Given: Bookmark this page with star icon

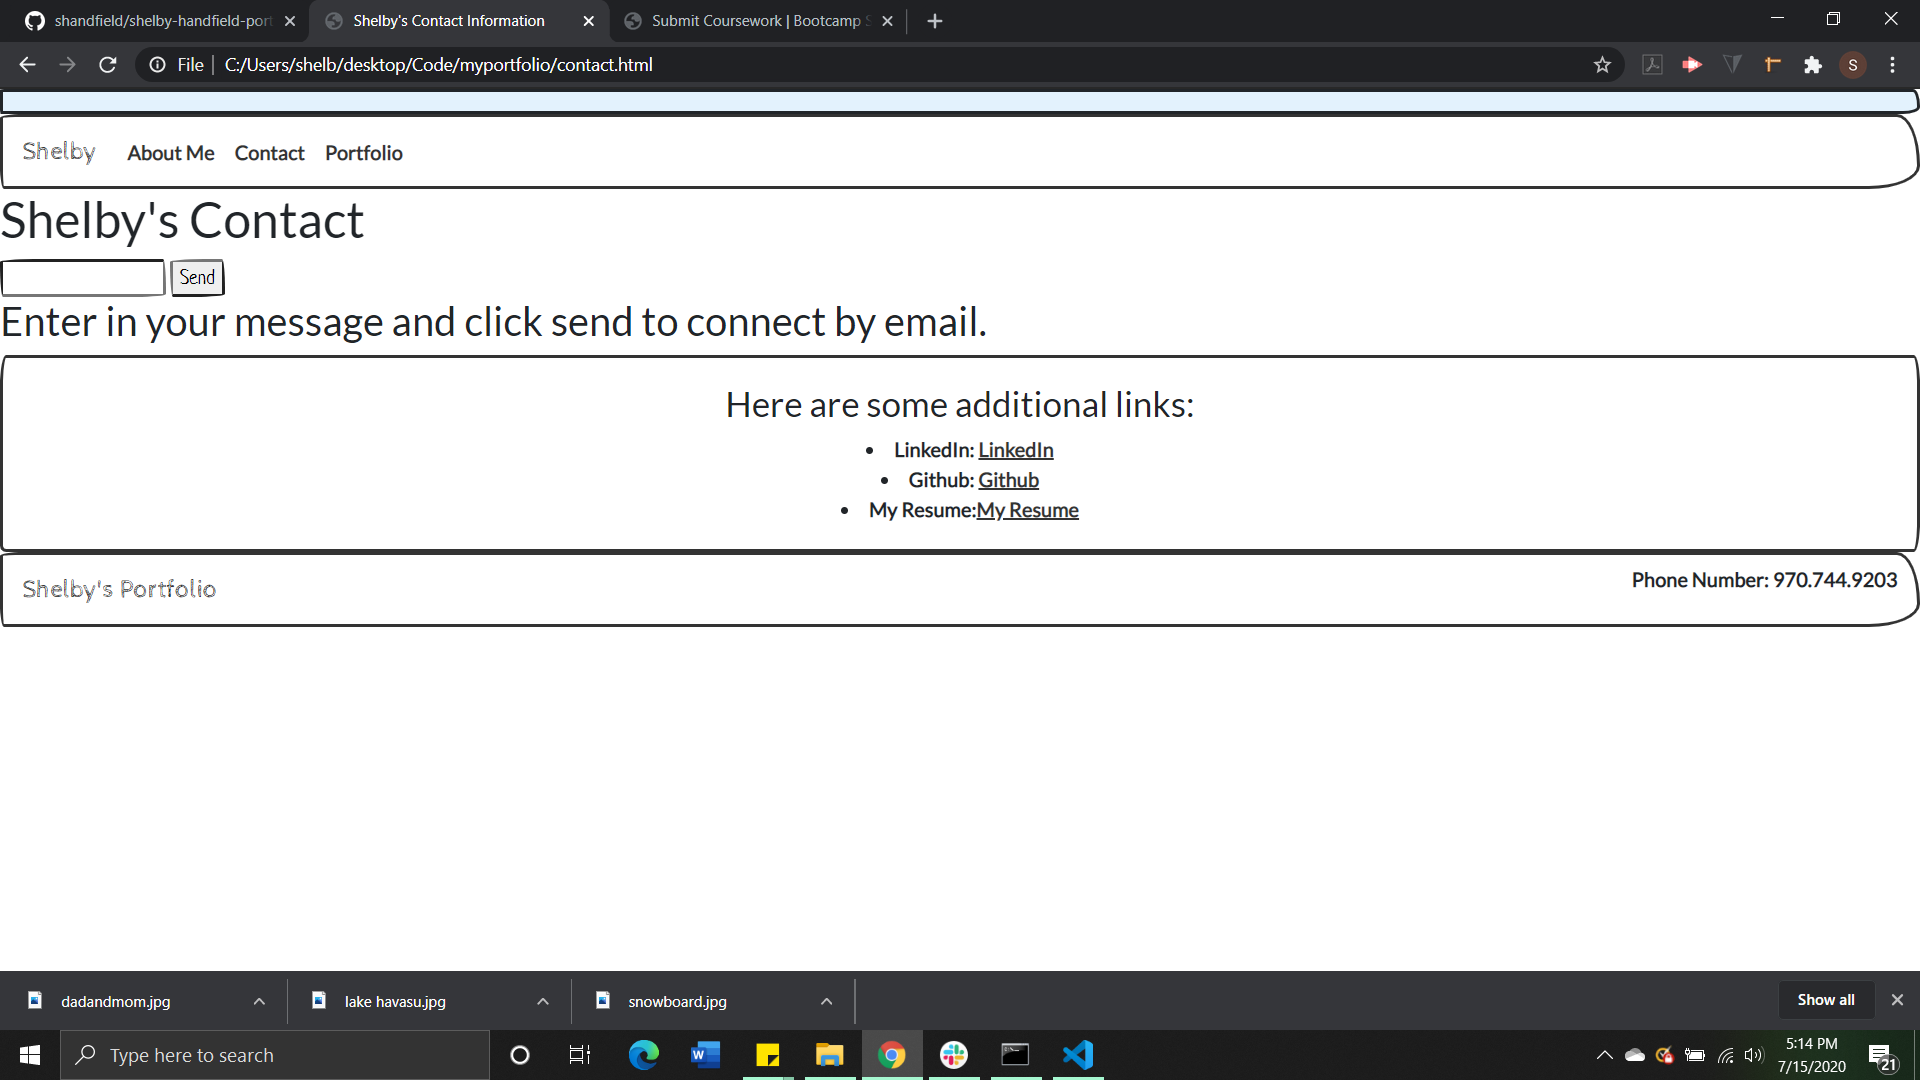Looking at the screenshot, I should pos(1602,65).
